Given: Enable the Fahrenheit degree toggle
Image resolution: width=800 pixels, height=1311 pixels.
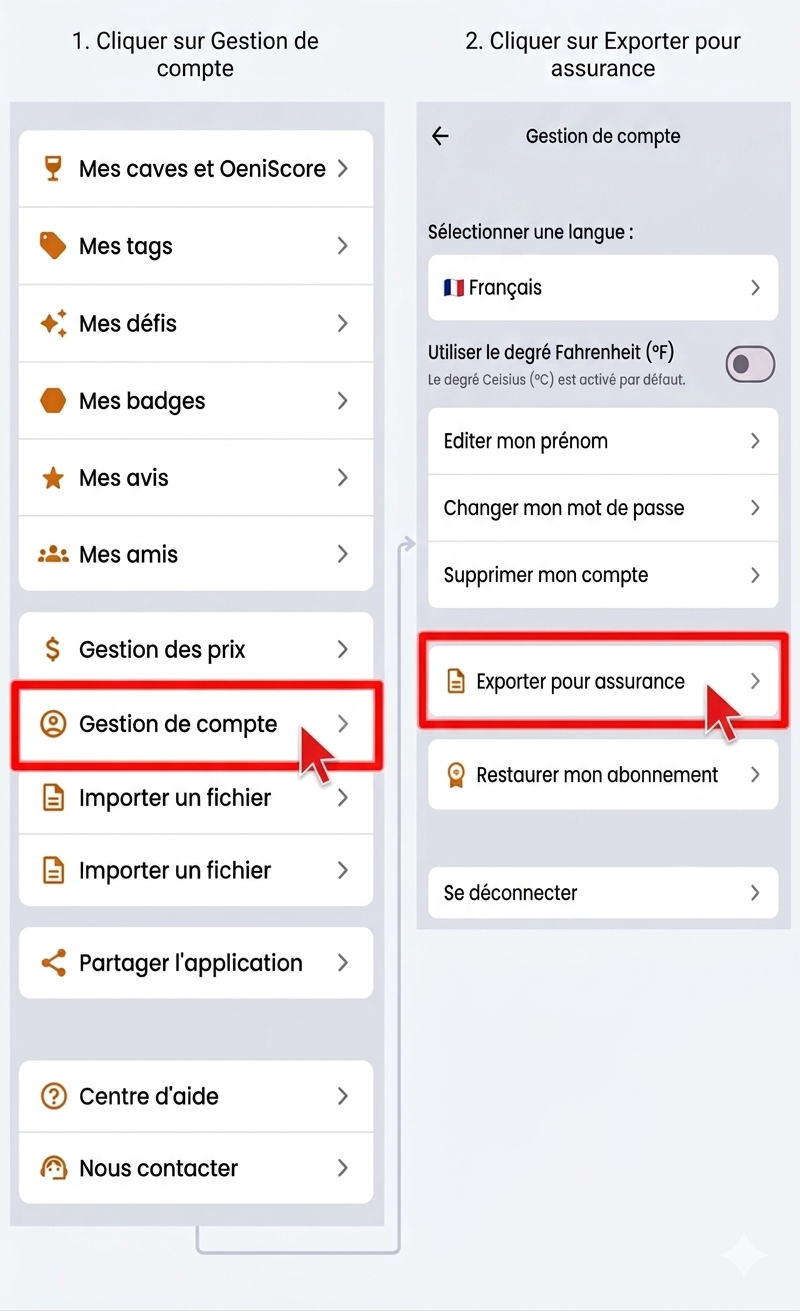Looking at the screenshot, I should pos(750,363).
